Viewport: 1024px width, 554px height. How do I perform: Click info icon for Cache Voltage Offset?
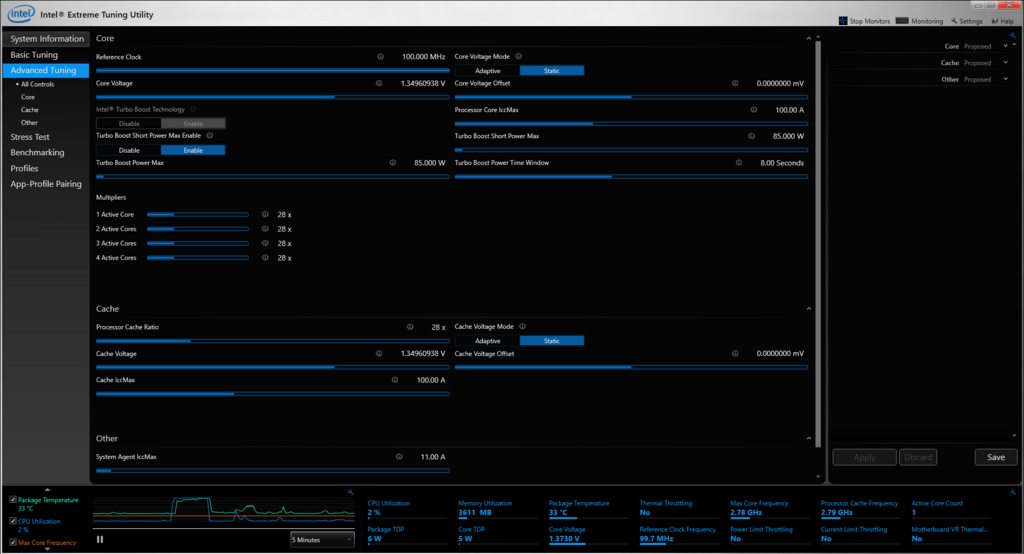pyautogui.click(x=735, y=353)
